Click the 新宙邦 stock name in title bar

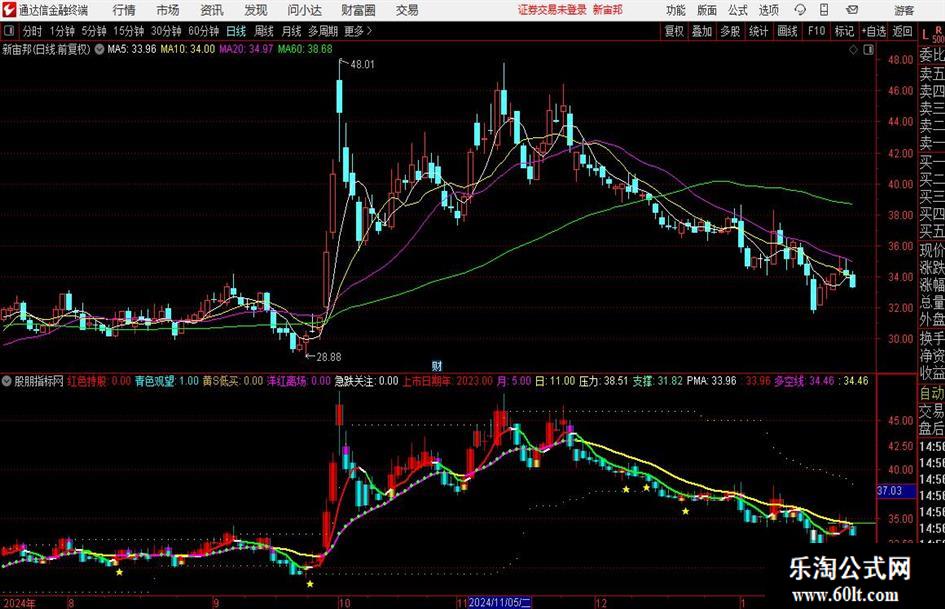point(607,10)
